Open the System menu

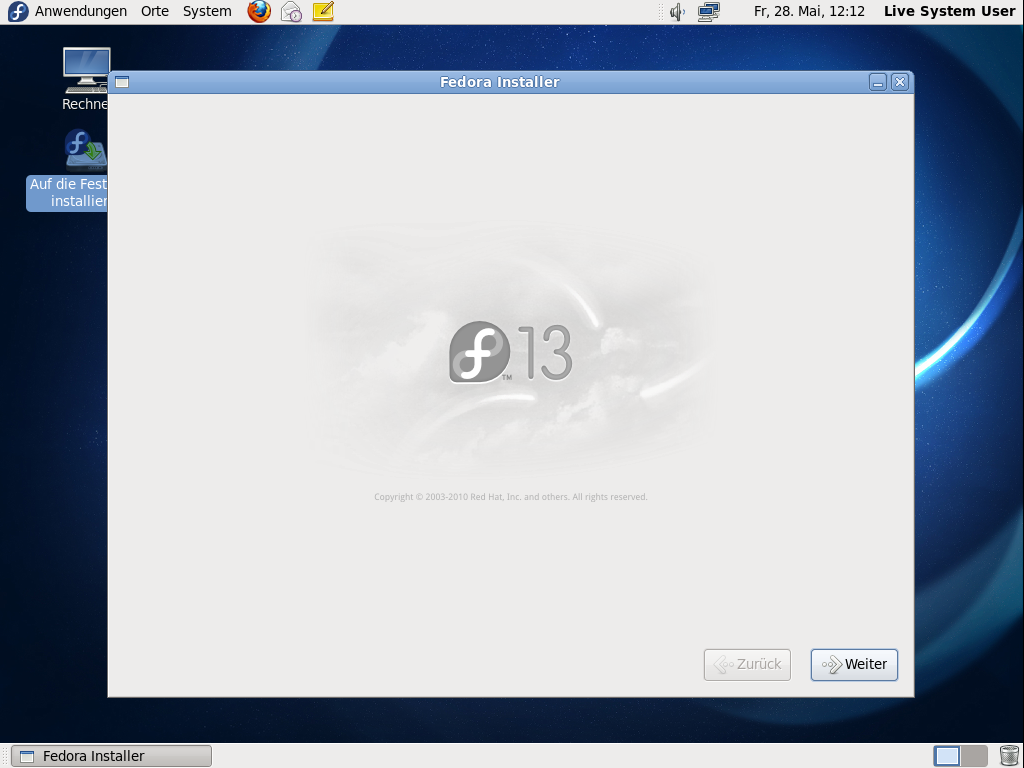(207, 11)
